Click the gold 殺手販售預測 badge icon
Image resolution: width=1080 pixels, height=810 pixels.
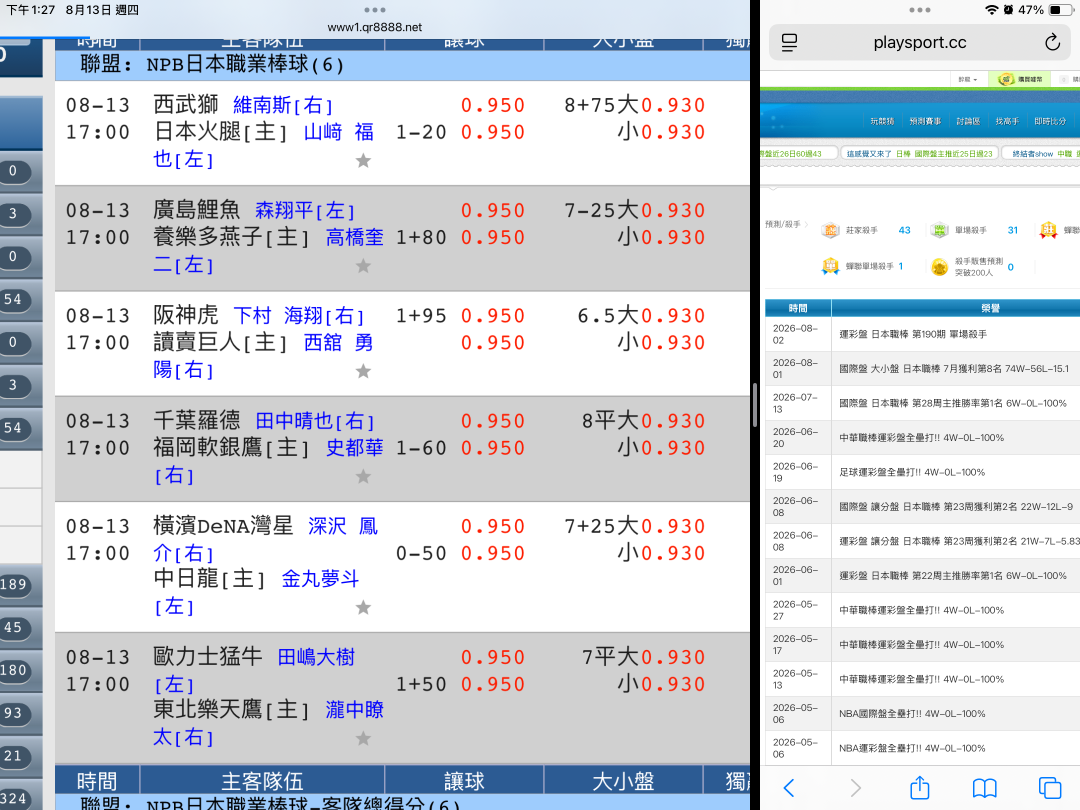pyautogui.click(x=939, y=267)
